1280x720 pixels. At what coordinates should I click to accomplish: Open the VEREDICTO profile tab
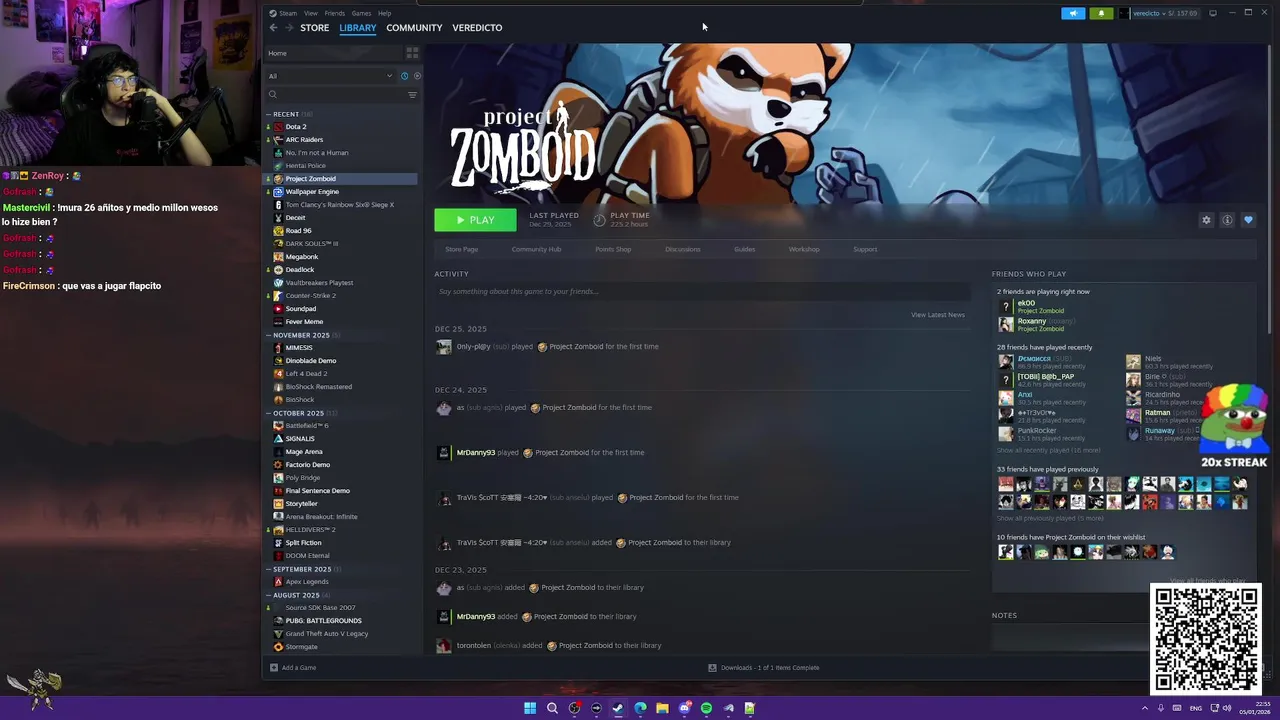(x=477, y=28)
